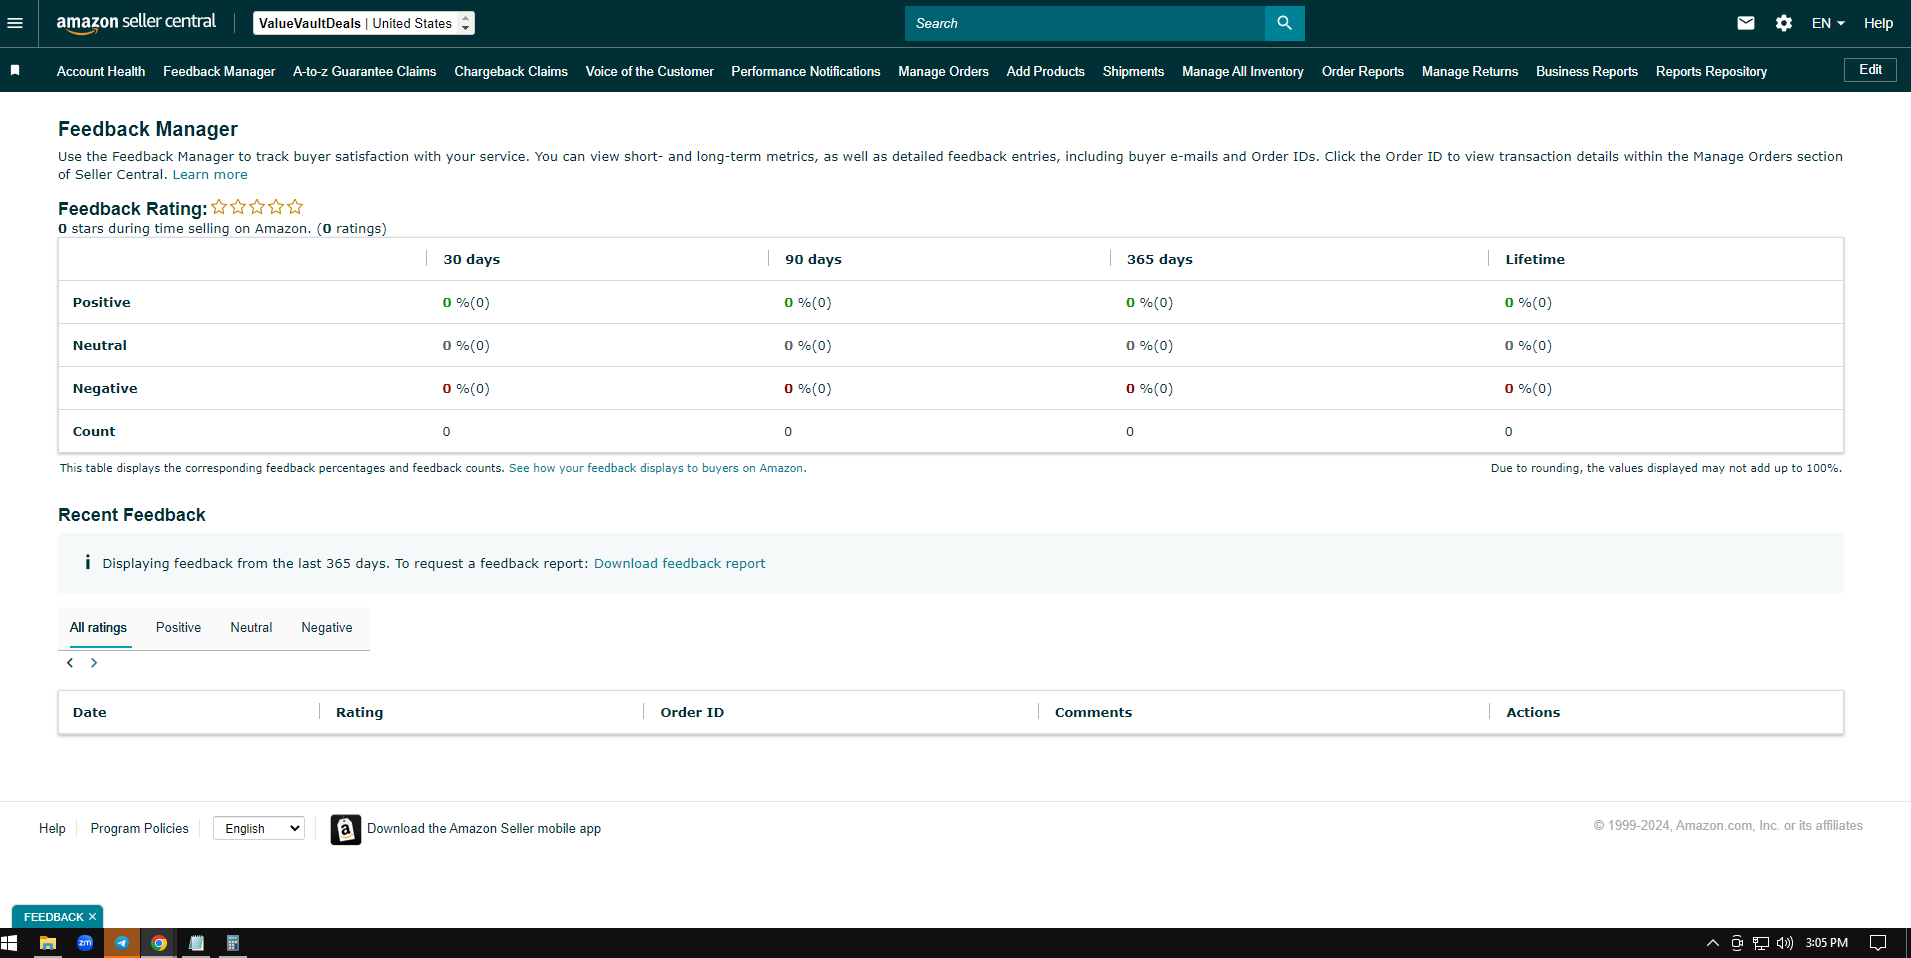This screenshot has height=958, width=1911.
Task: Open the settings gear icon
Action: [x=1784, y=23]
